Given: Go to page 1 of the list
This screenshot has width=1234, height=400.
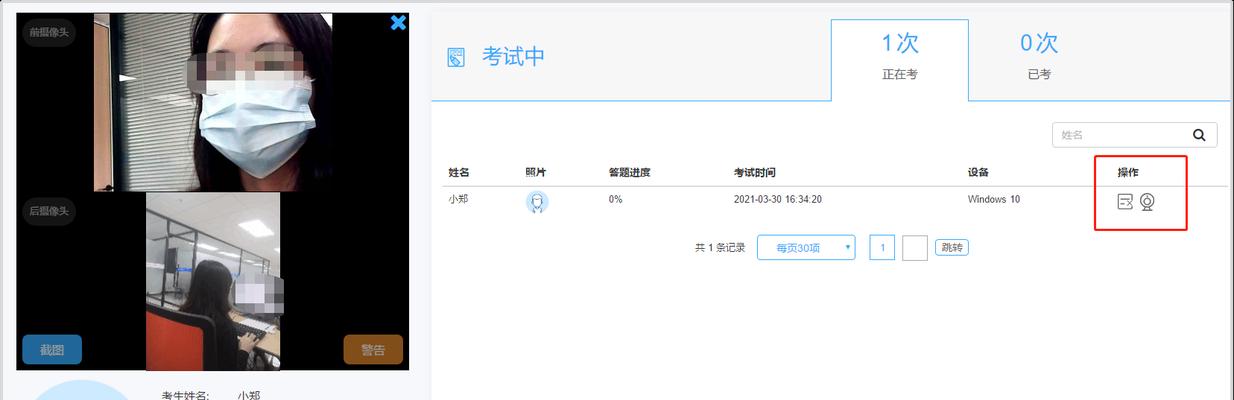Looking at the screenshot, I should (882, 247).
